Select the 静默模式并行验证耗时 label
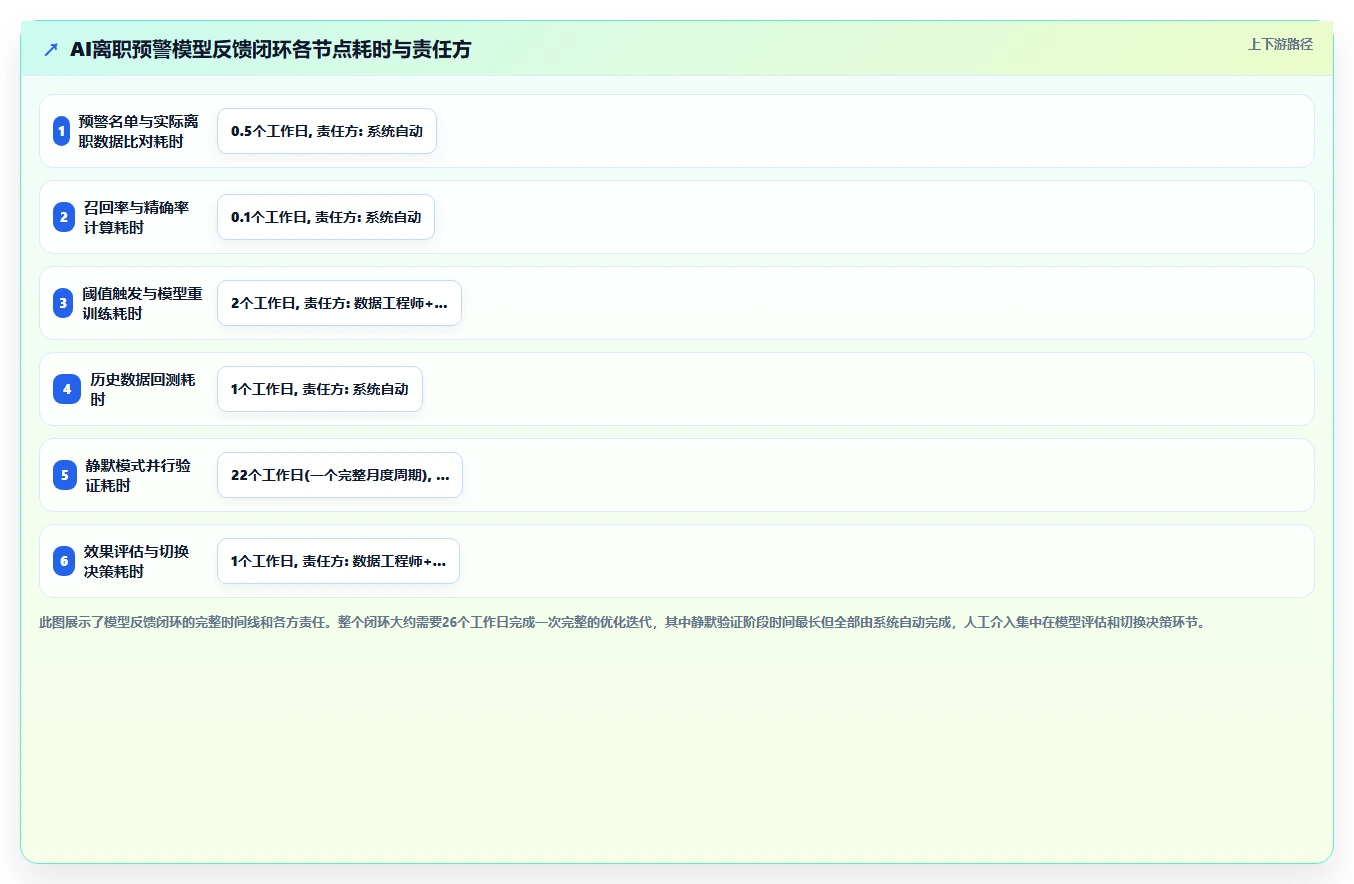The image size is (1354, 884). [138, 475]
